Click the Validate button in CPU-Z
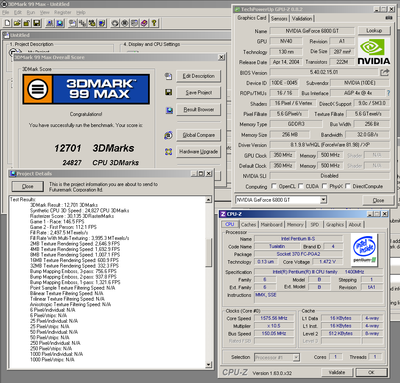Image resolution: width=400 pixels, height=383 pixels. [x=337, y=372]
